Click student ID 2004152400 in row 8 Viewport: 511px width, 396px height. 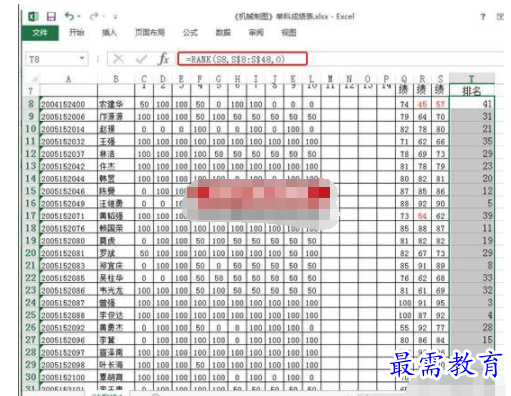(x=68, y=104)
